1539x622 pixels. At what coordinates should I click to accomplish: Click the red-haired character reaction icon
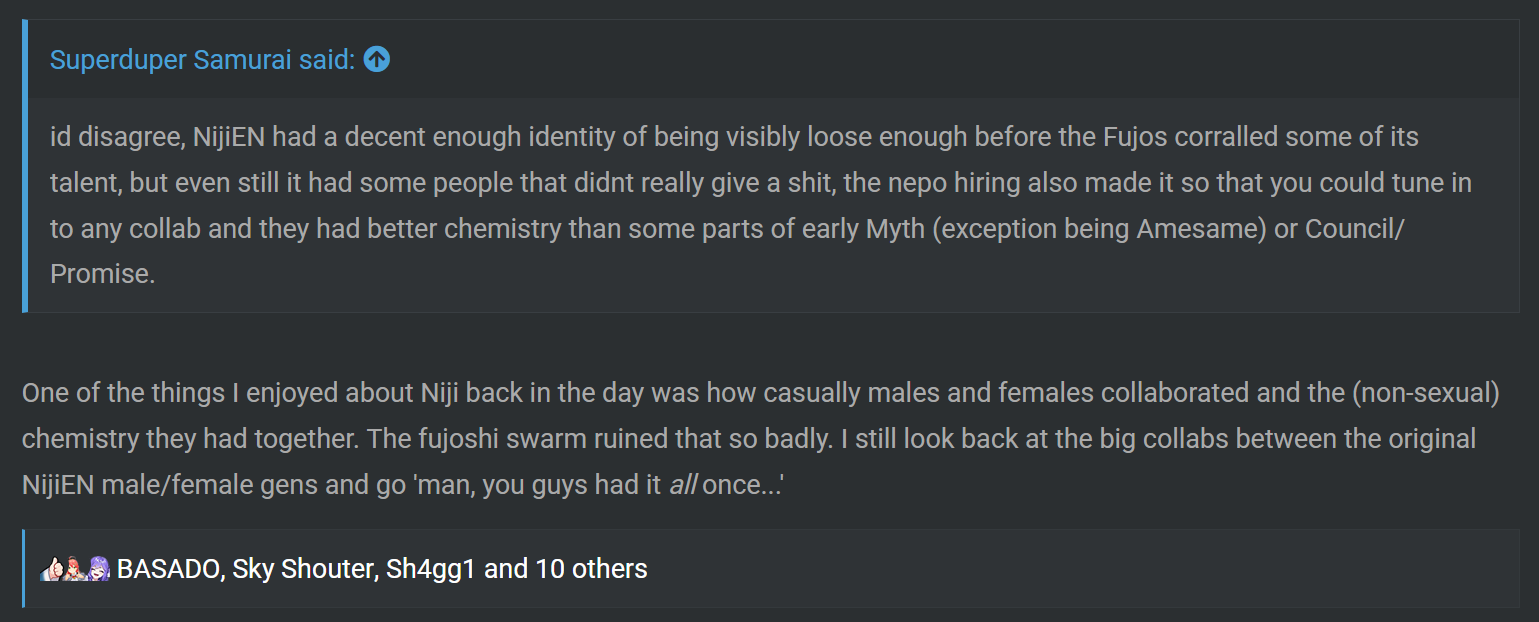75,569
